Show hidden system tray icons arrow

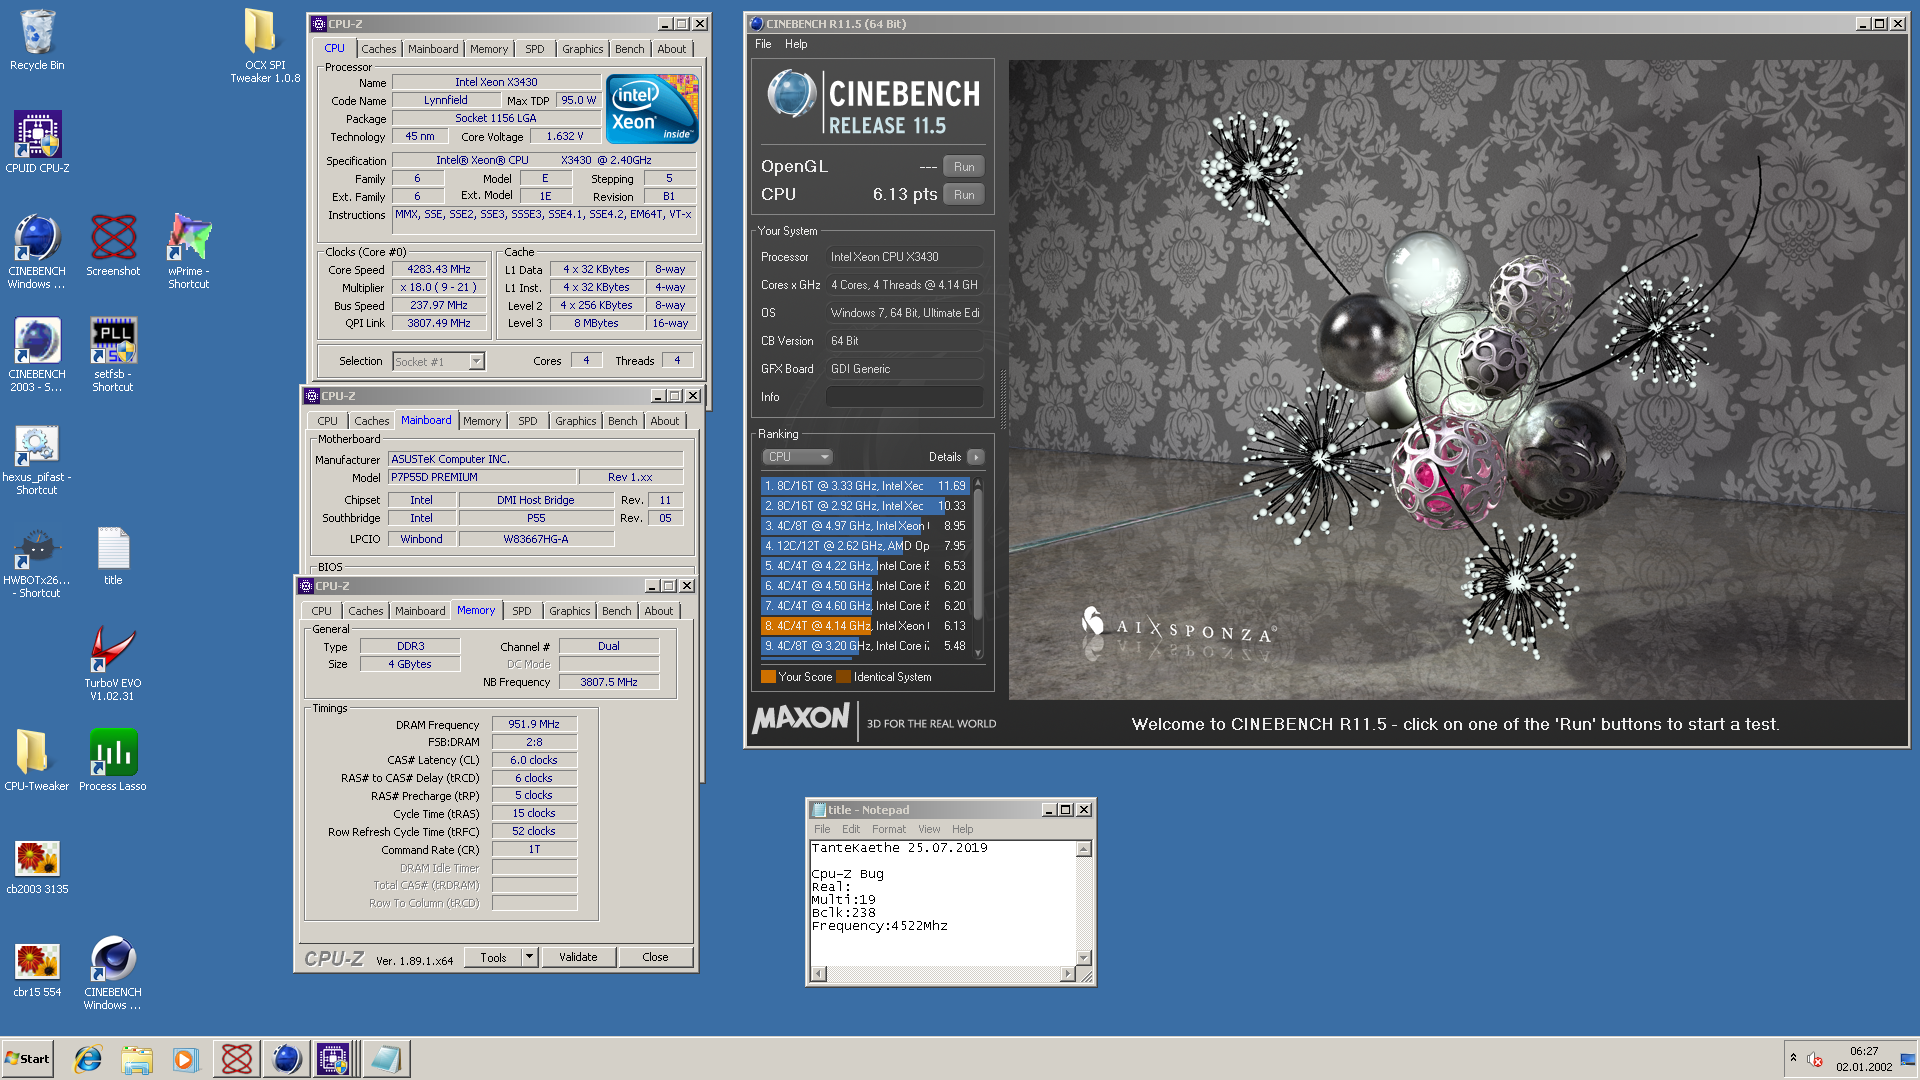[x=1793, y=1058]
